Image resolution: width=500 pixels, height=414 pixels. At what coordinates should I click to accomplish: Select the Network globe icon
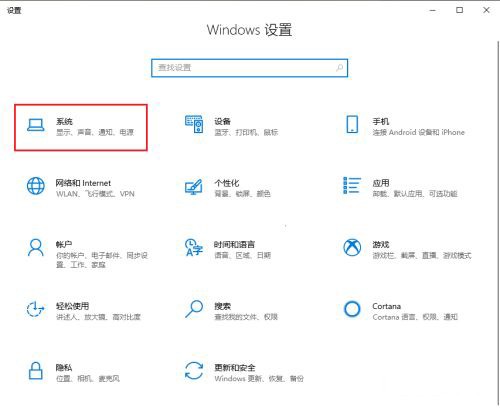pos(36,186)
